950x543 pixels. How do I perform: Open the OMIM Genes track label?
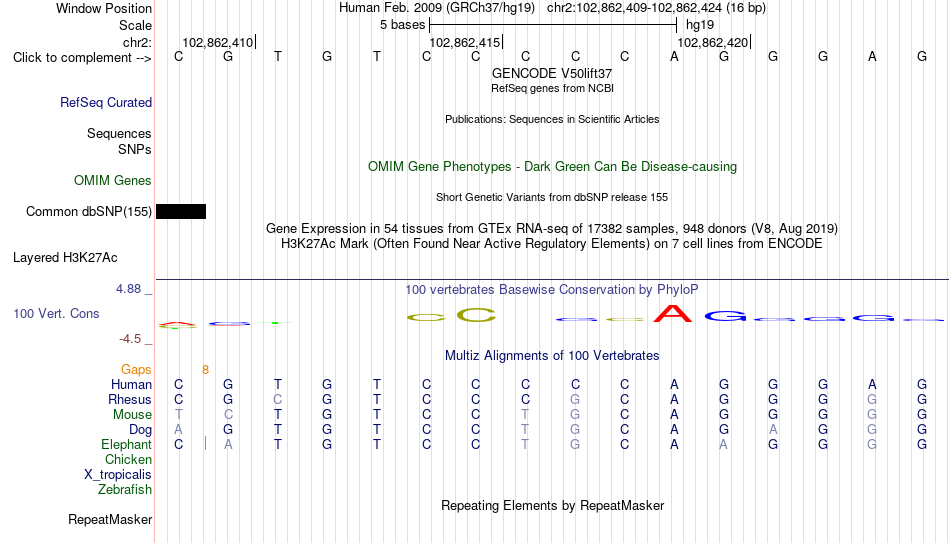tap(113, 181)
